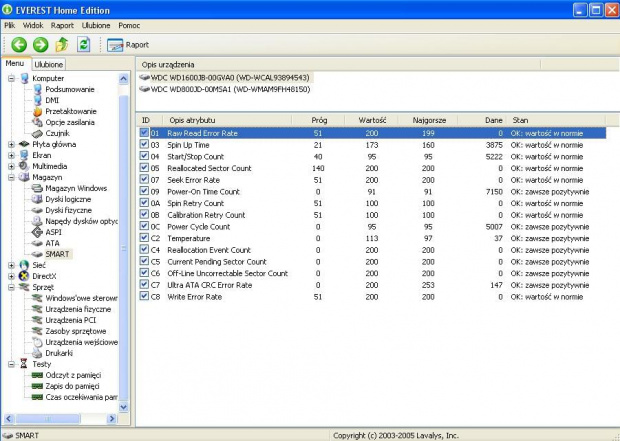Select the Multimedia tree item
620x441 pixels.
pyautogui.click(x=49, y=166)
